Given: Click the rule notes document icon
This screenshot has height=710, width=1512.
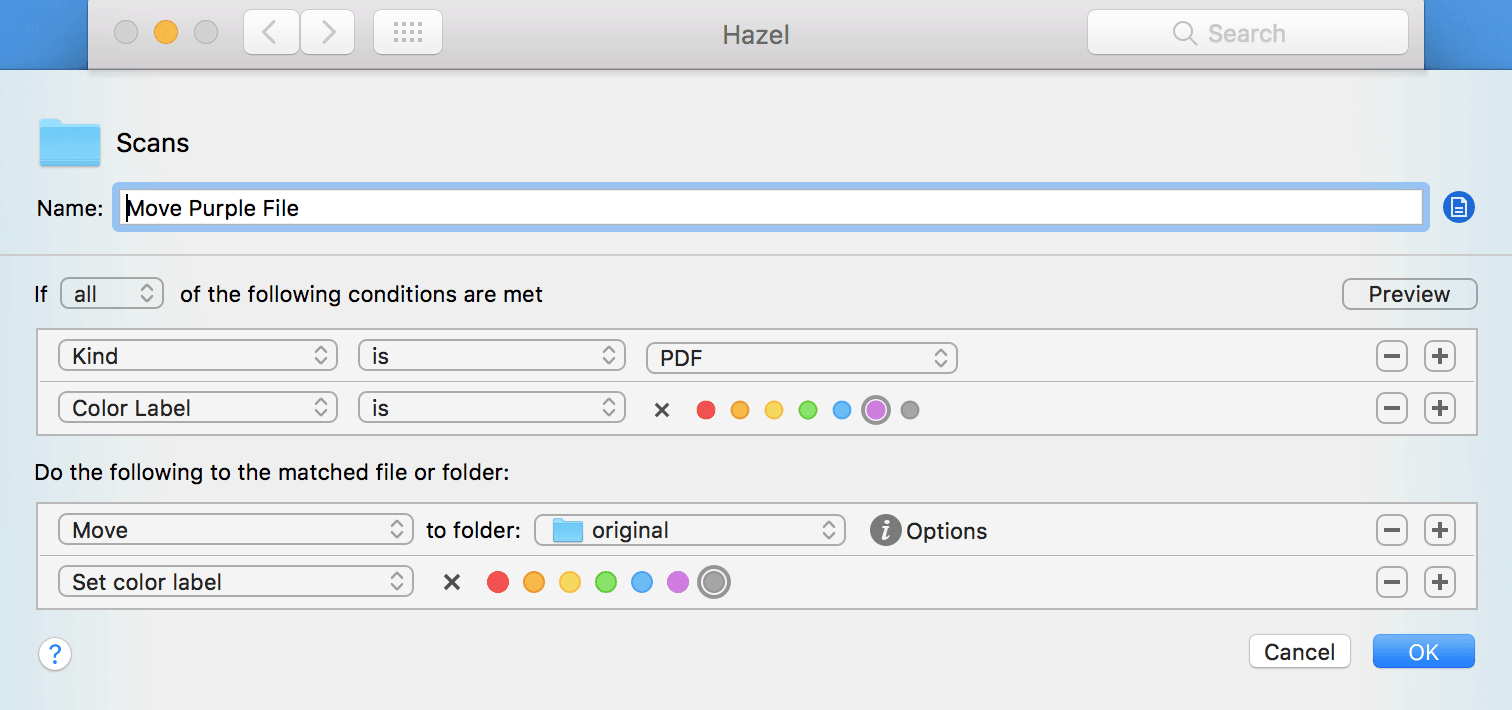Looking at the screenshot, I should click(x=1458, y=208).
